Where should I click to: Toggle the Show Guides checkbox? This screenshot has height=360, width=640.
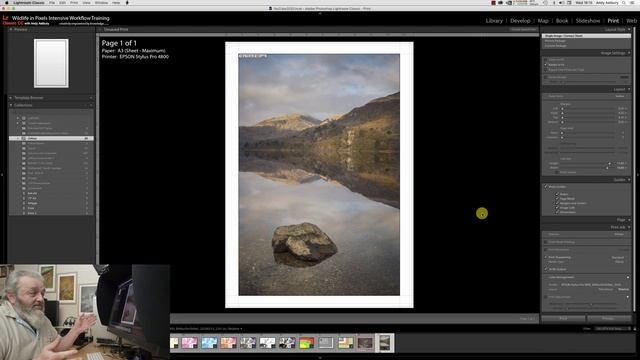(x=546, y=187)
